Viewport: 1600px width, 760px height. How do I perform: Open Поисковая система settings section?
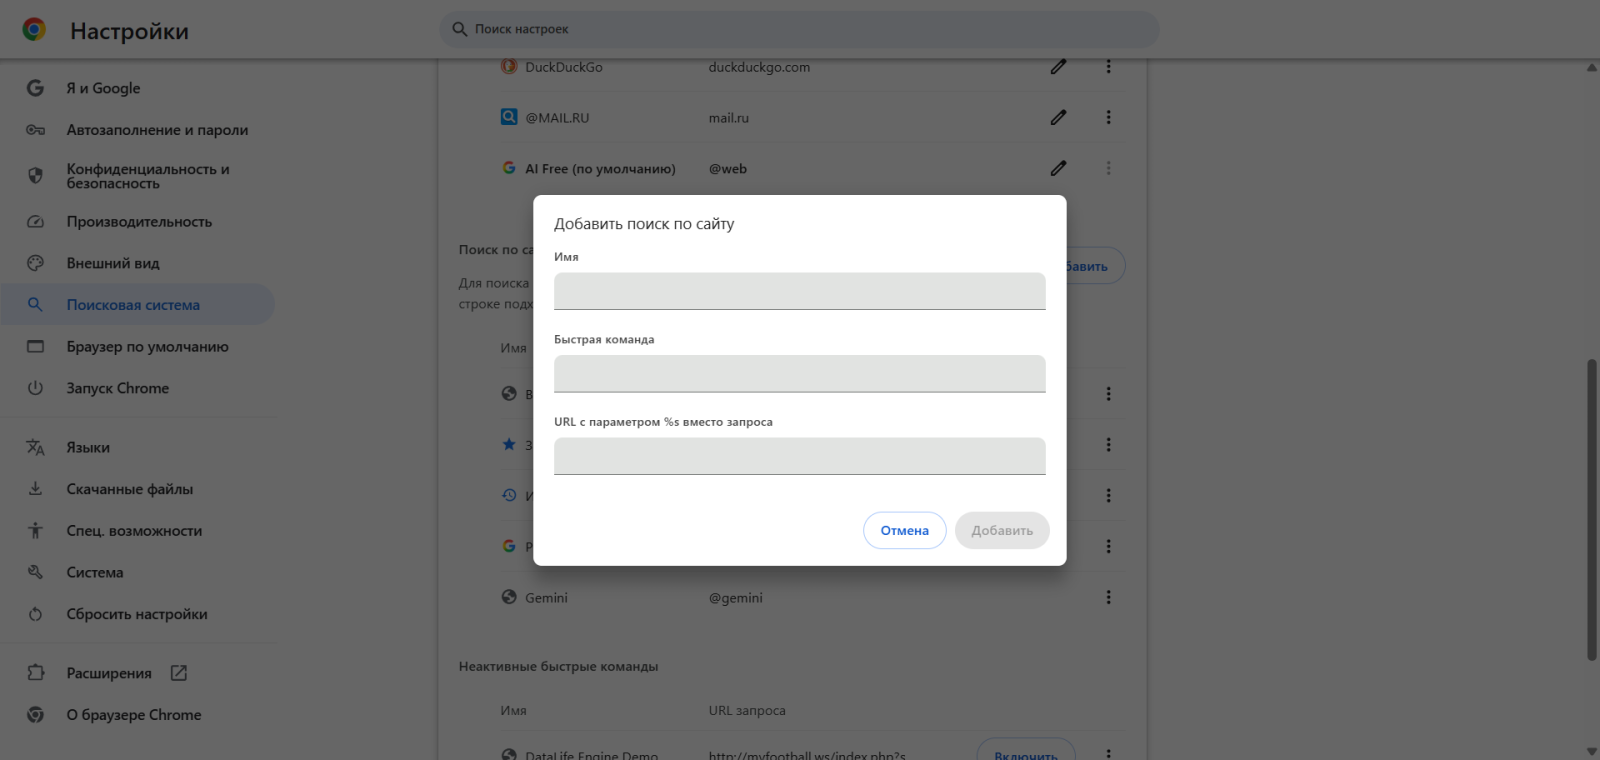click(133, 305)
